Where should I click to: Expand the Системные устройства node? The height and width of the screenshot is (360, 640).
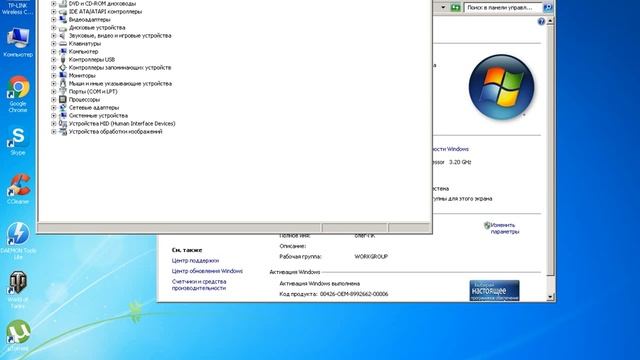pyautogui.click(x=53, y=116)
